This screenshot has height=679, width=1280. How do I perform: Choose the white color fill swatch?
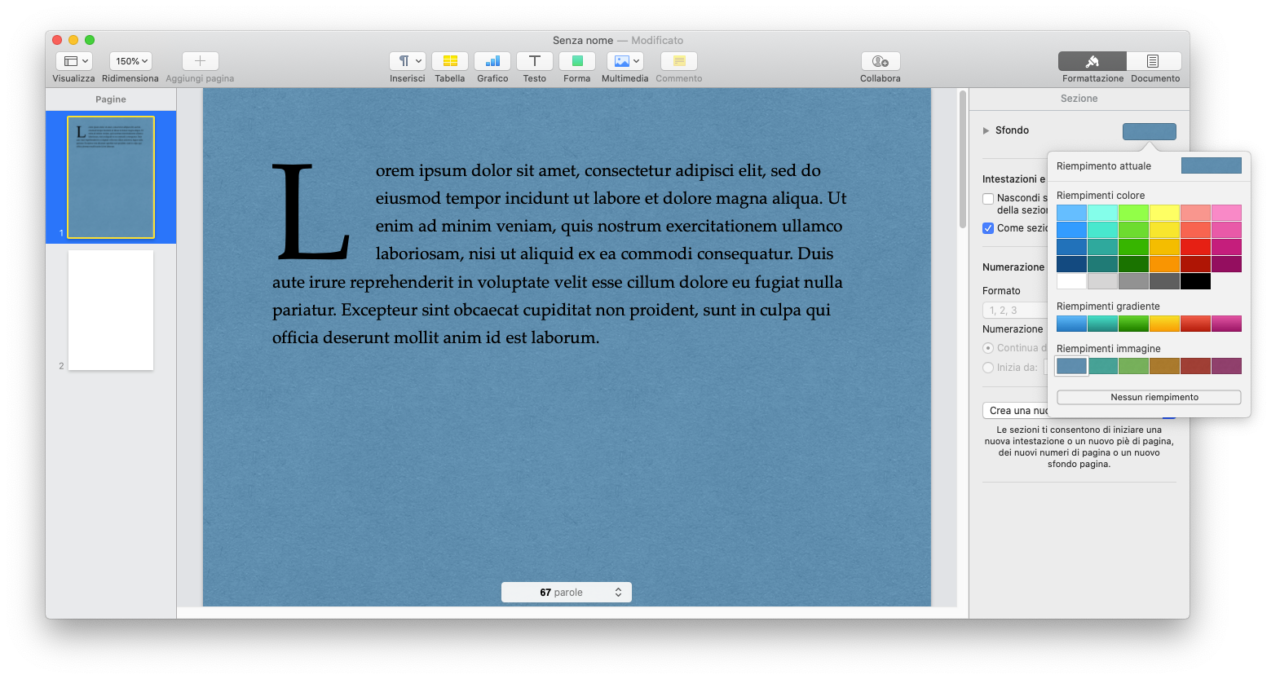[x=1072, y=281]
